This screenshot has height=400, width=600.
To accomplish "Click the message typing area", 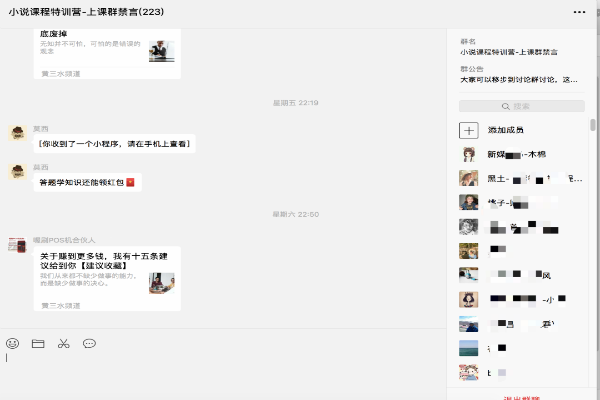I will 220,375.
